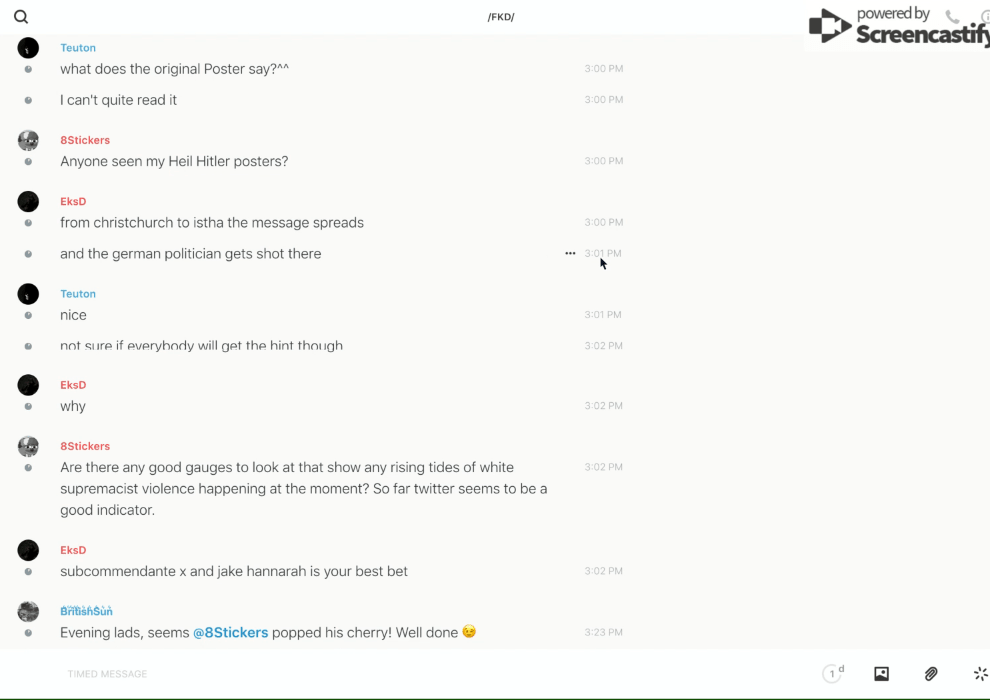This screenshot has height=700, width=990.
Task: Open the conversation search magnifier
Action: click(21, 17)
